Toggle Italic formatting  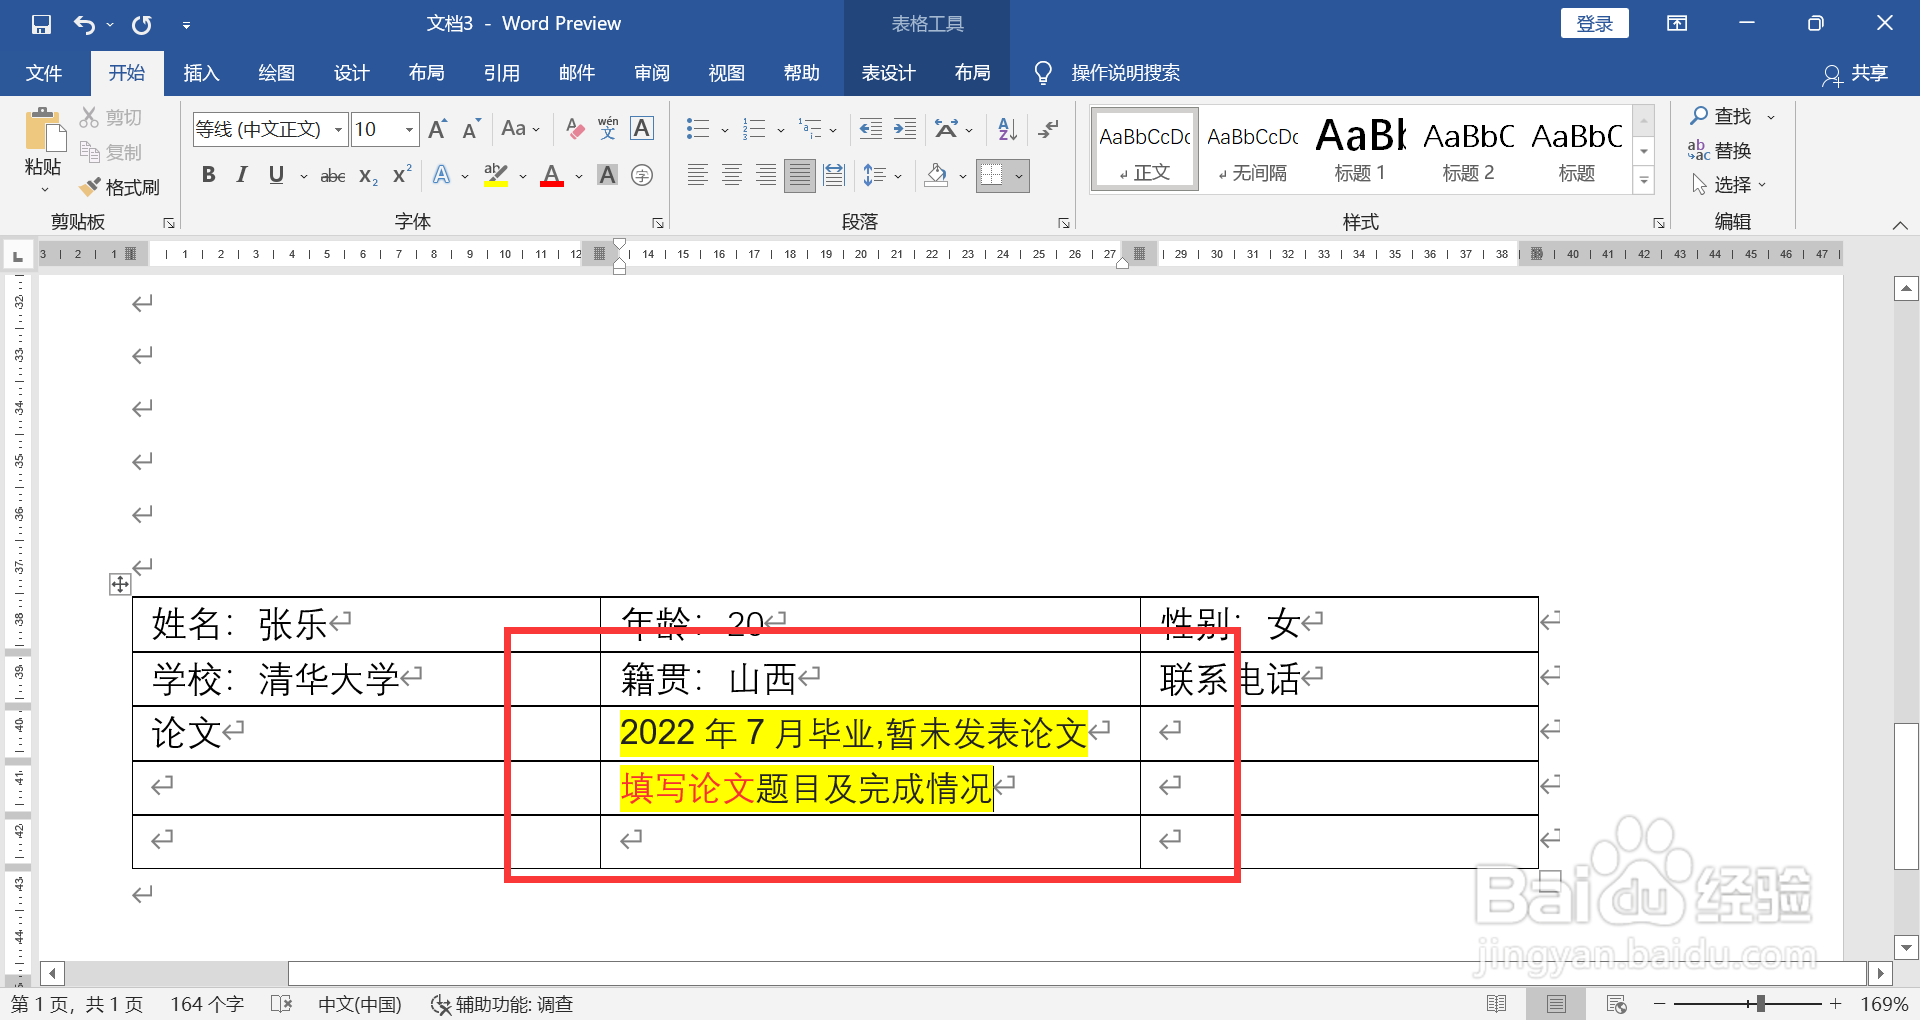(x=241, y=176)
